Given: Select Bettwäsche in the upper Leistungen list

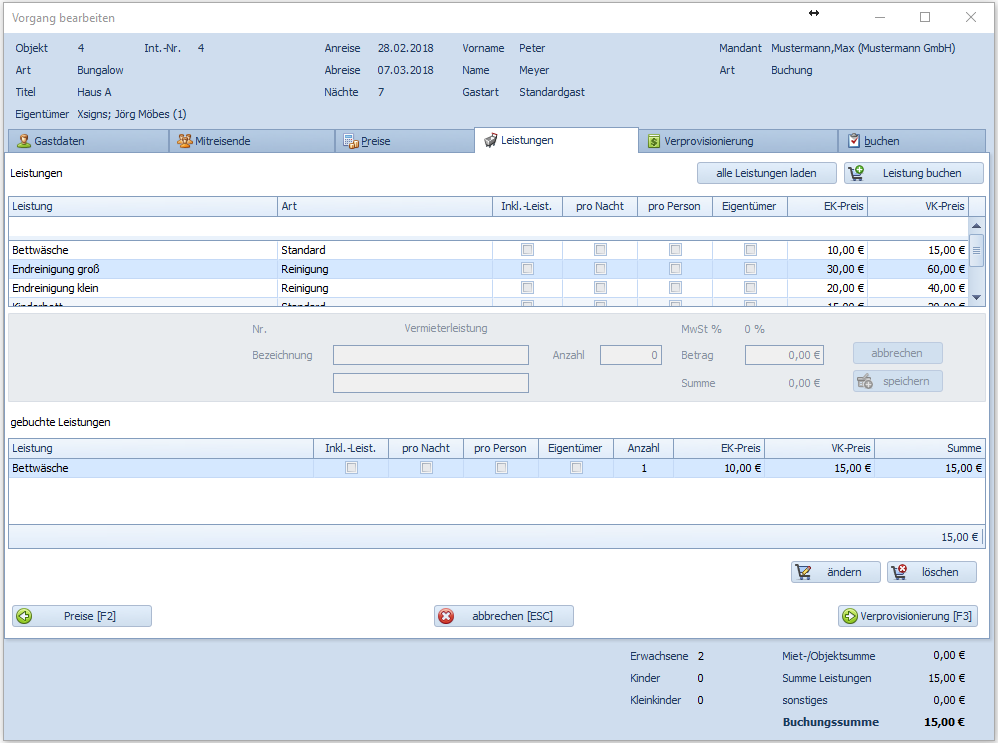Looking at the screenshot, I should [x=488, y=250].
